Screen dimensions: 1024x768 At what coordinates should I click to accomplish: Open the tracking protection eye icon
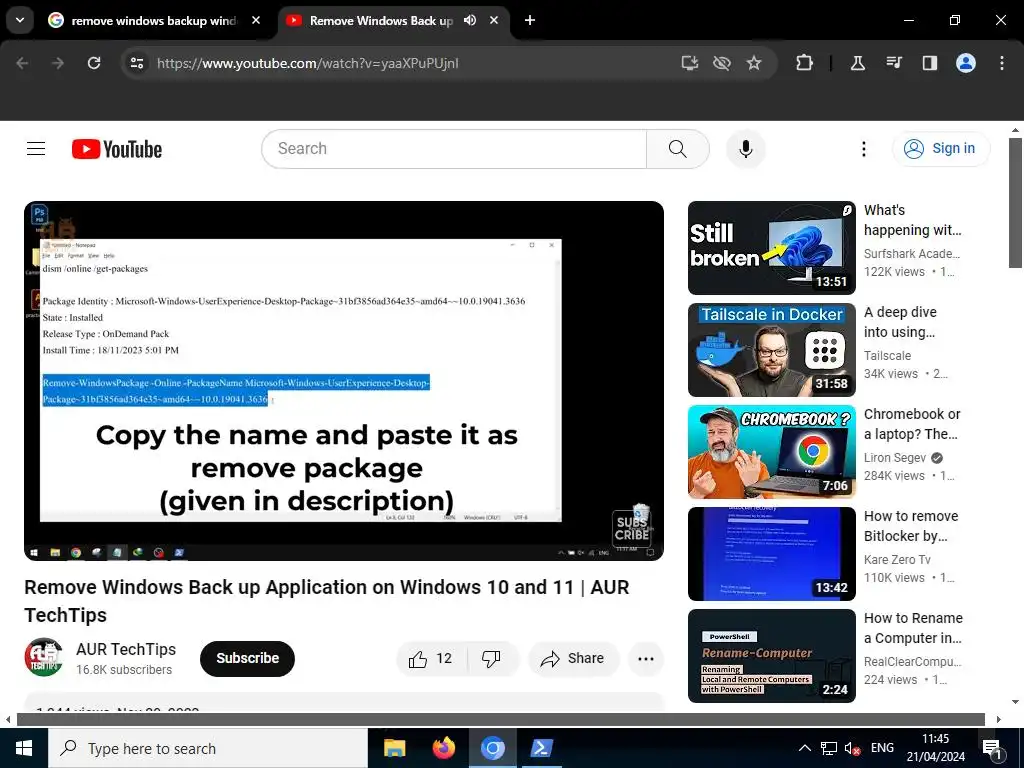722,63
